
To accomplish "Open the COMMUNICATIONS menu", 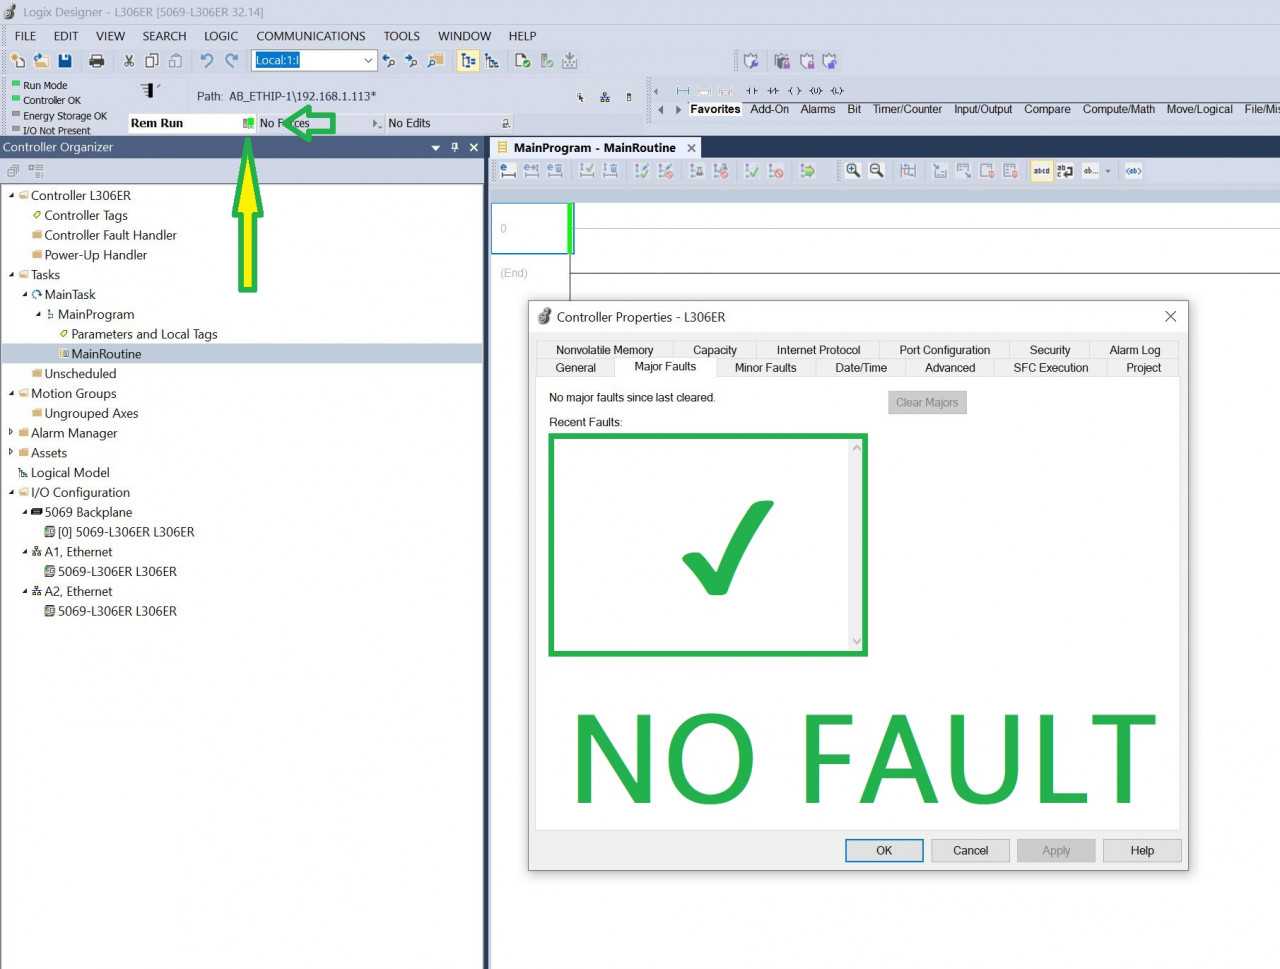I will pyautogui.click(x=311, y=36).
